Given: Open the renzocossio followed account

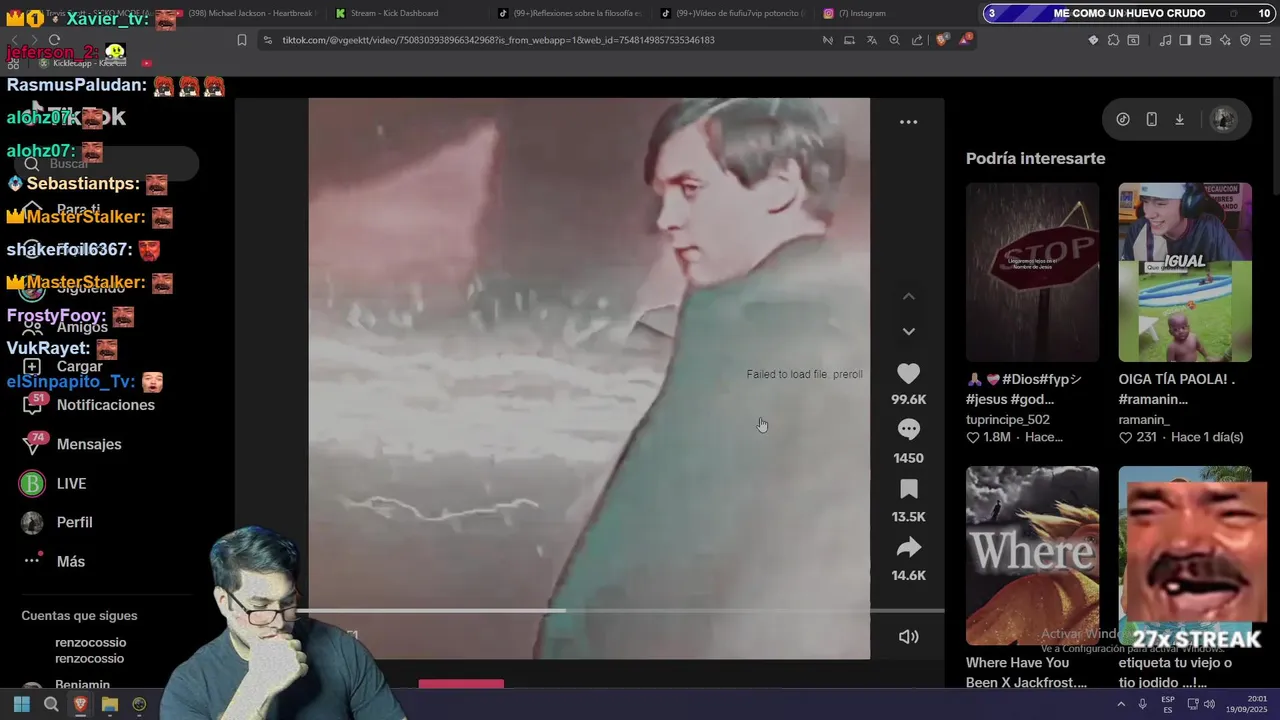Looking at the screenshot, I should point(90,650).
